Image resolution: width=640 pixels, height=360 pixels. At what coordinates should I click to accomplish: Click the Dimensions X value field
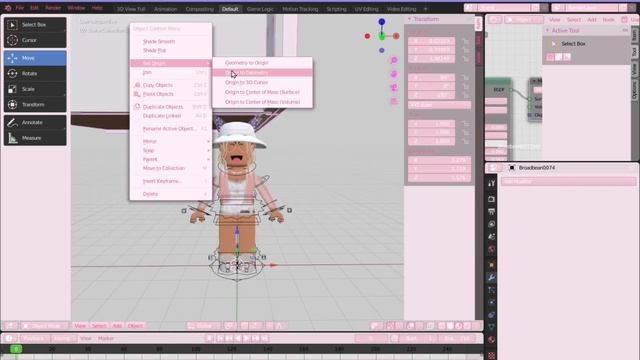point(440,160)
